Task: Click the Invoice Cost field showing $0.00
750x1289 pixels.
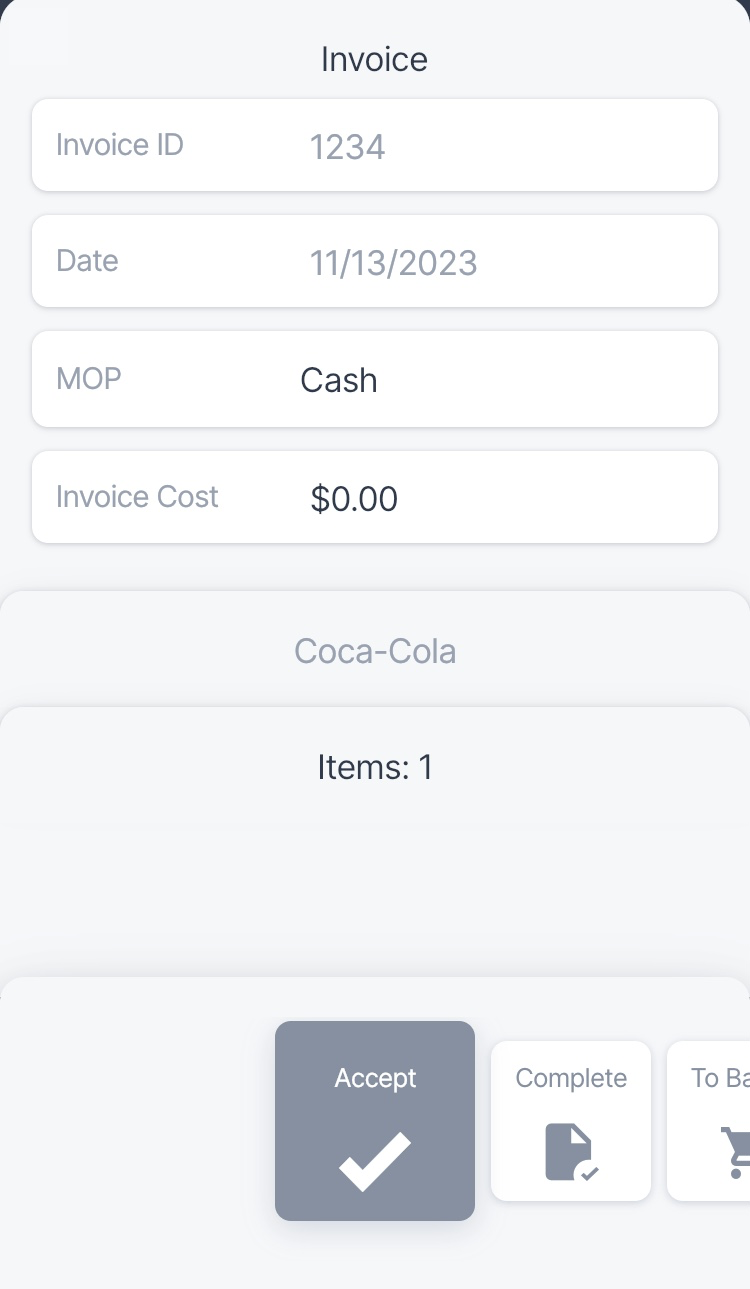Action: (354, 498)
